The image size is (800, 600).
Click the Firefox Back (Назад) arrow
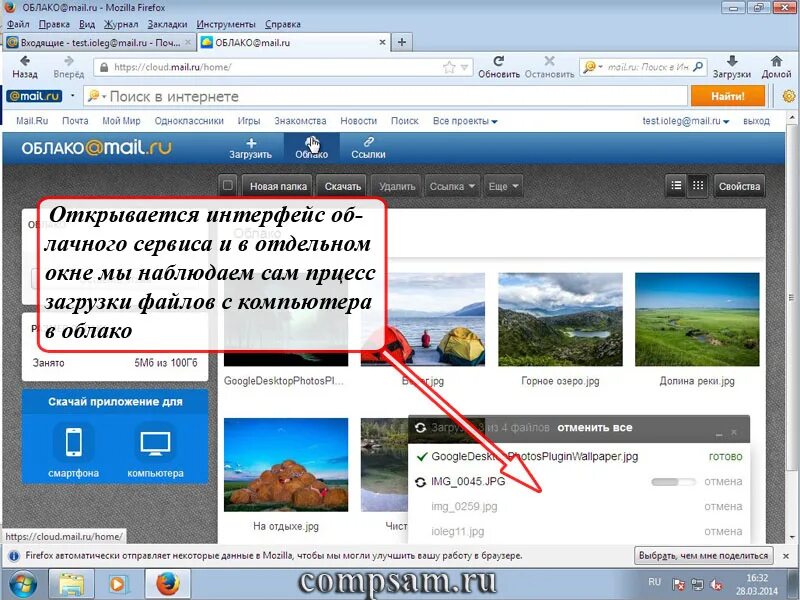(24, 61)
